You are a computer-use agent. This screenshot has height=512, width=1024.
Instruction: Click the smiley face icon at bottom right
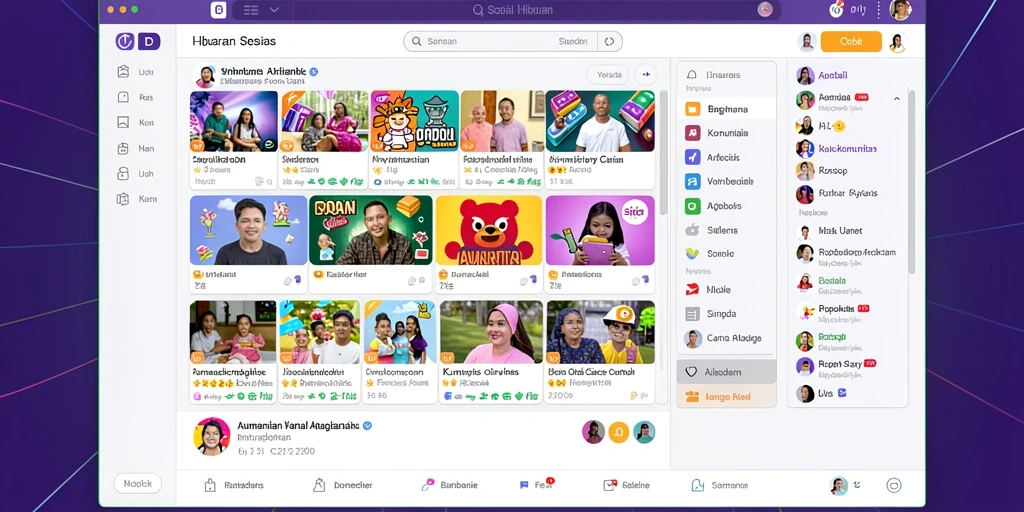894,485
